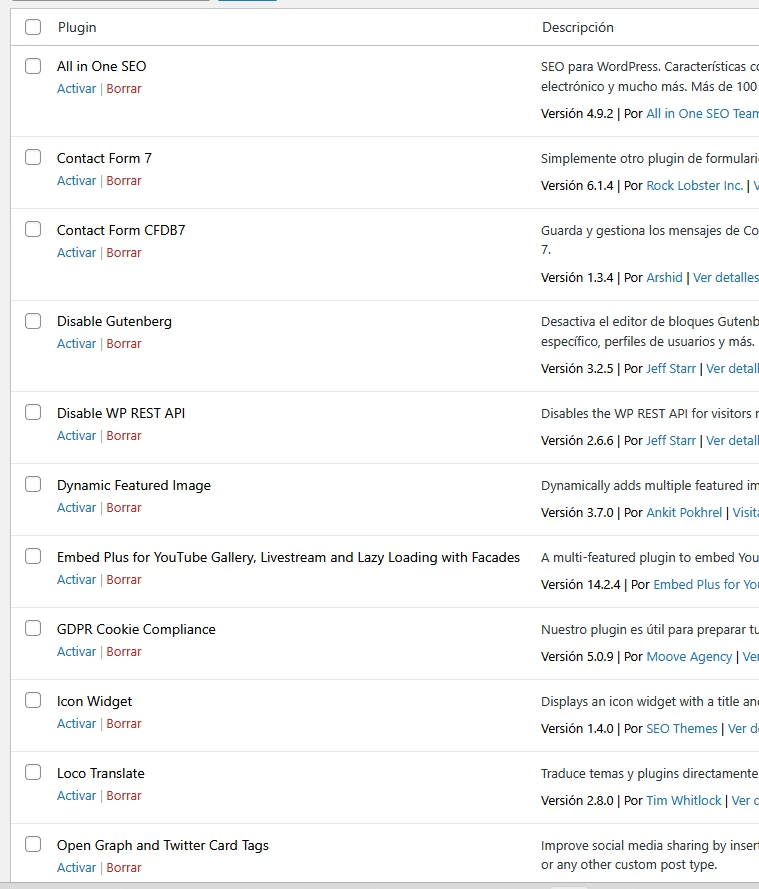
Task: Click Borrar under Contact Form CFDB7
Action: click(124, 252)
